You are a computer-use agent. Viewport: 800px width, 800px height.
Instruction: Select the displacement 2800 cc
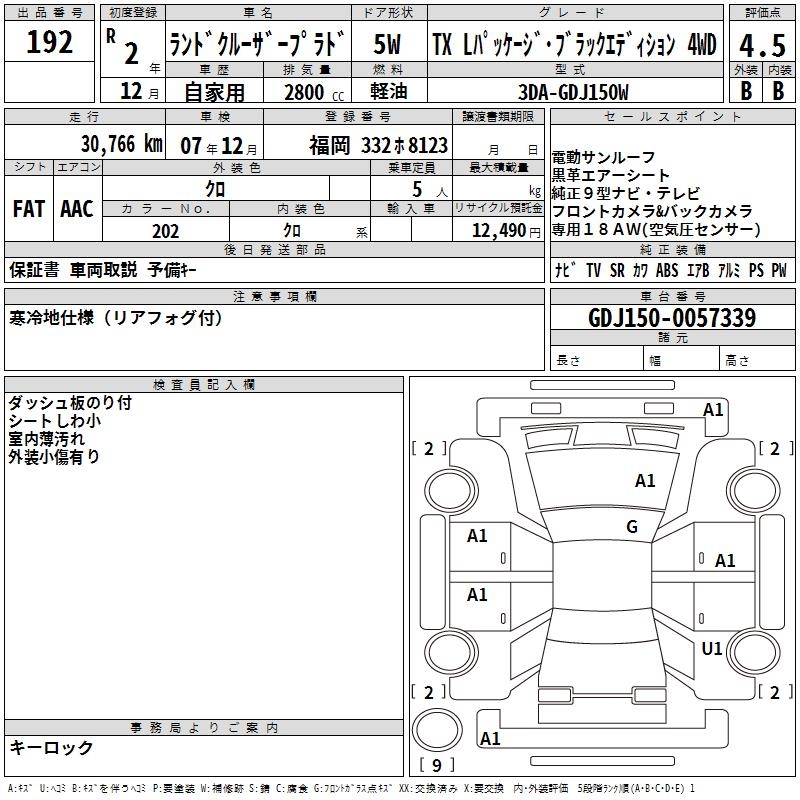(314, 92)
